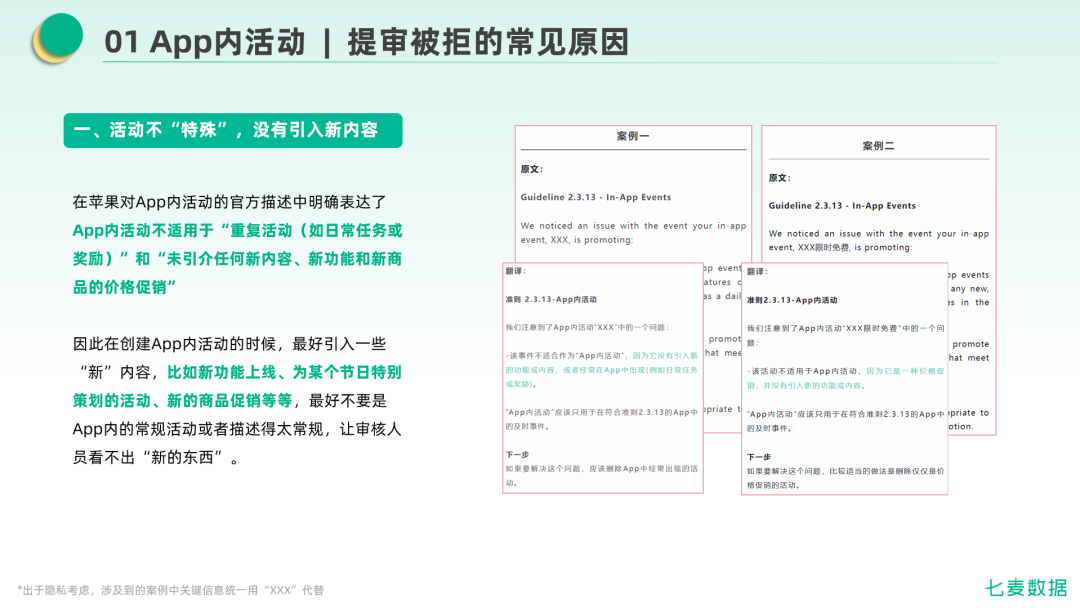Click "Guideline 2.3.13 - In-App Events" in 案例二
Image resolution: width=1080 pixels, height=608 pixels.
[x=842, y=206]
